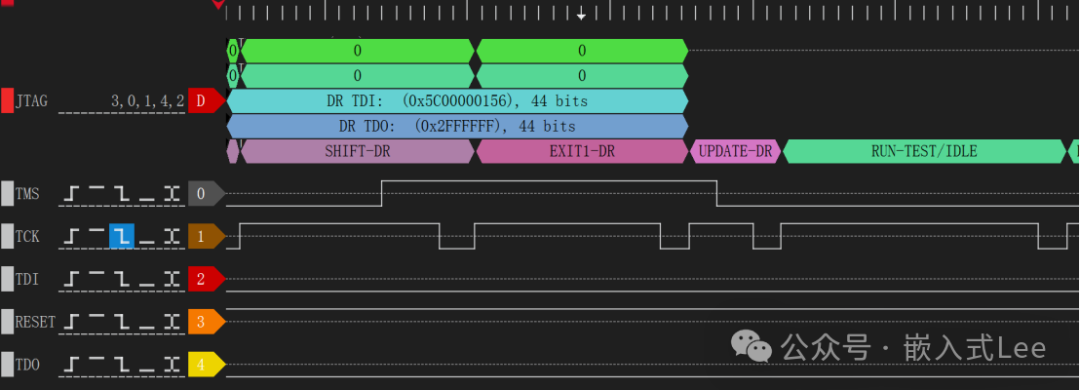
Task: Click channel index 2 badge for TDI
Action: pyautogui.click(x=206, y=279)
